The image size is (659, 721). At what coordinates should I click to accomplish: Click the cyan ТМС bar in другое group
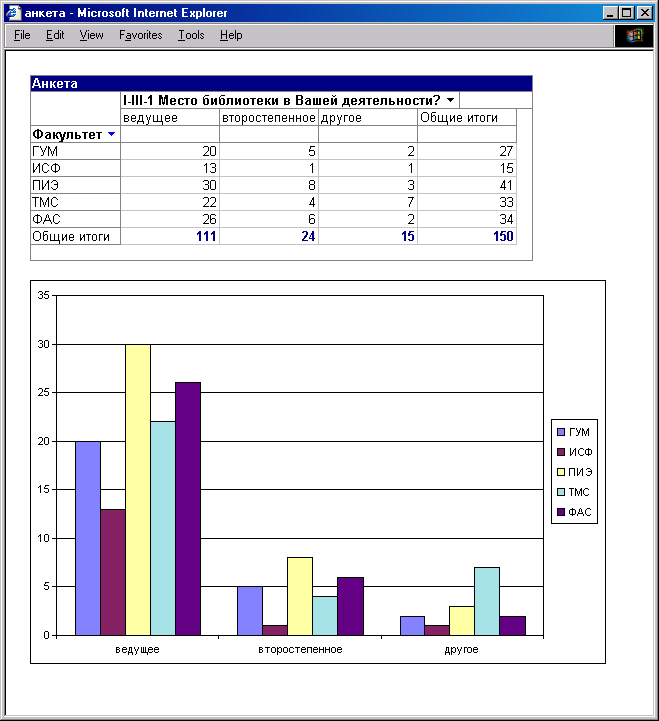pos(487,601)
